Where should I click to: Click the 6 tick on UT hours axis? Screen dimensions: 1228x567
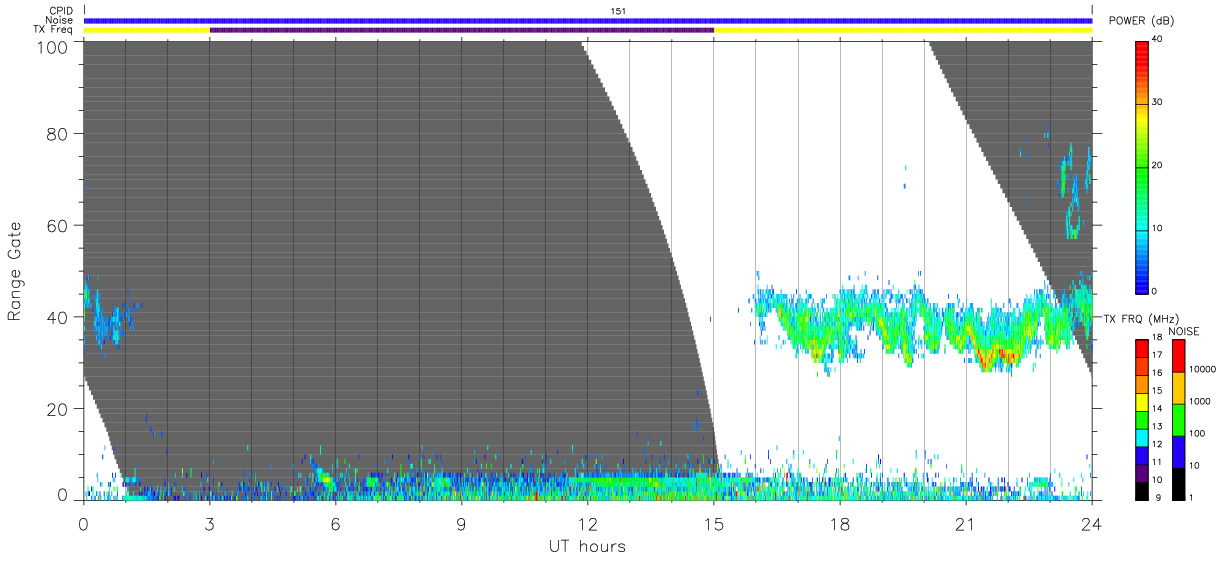pos(336,524)
